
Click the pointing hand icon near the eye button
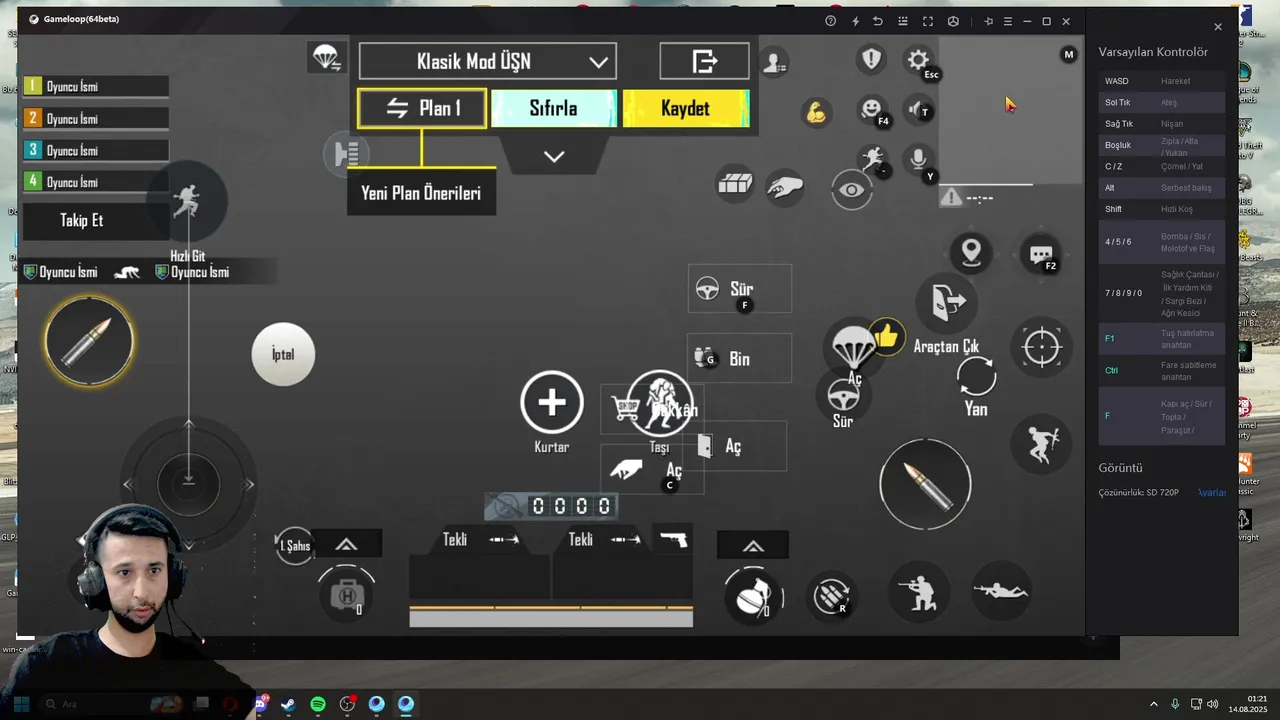pos(785,187)
